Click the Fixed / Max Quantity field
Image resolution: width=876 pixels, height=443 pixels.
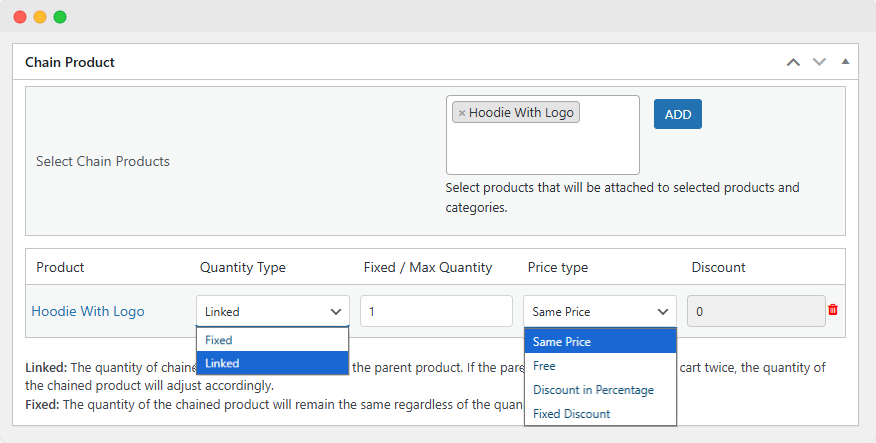(x=436, y=311)
